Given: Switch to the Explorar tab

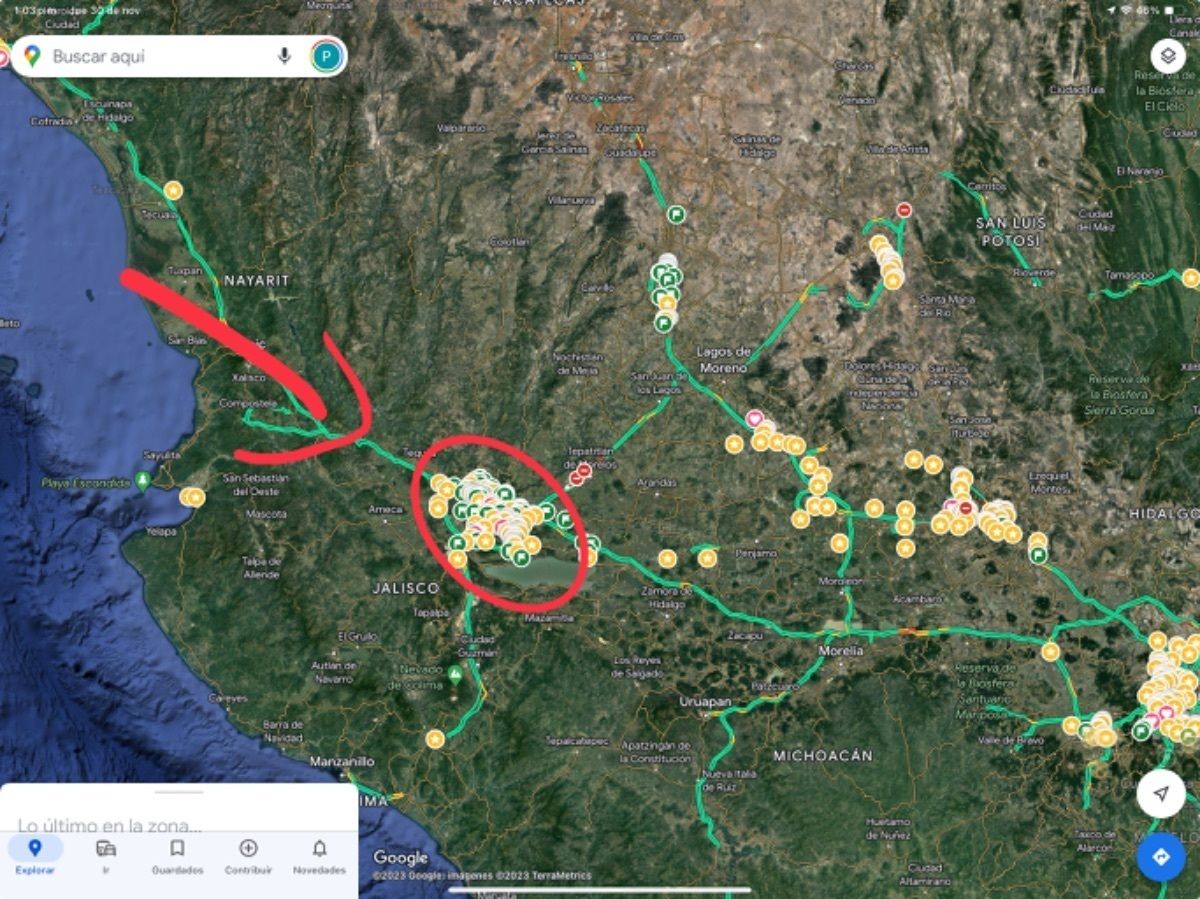Looking at the screenshot, I should pos(35,856).
